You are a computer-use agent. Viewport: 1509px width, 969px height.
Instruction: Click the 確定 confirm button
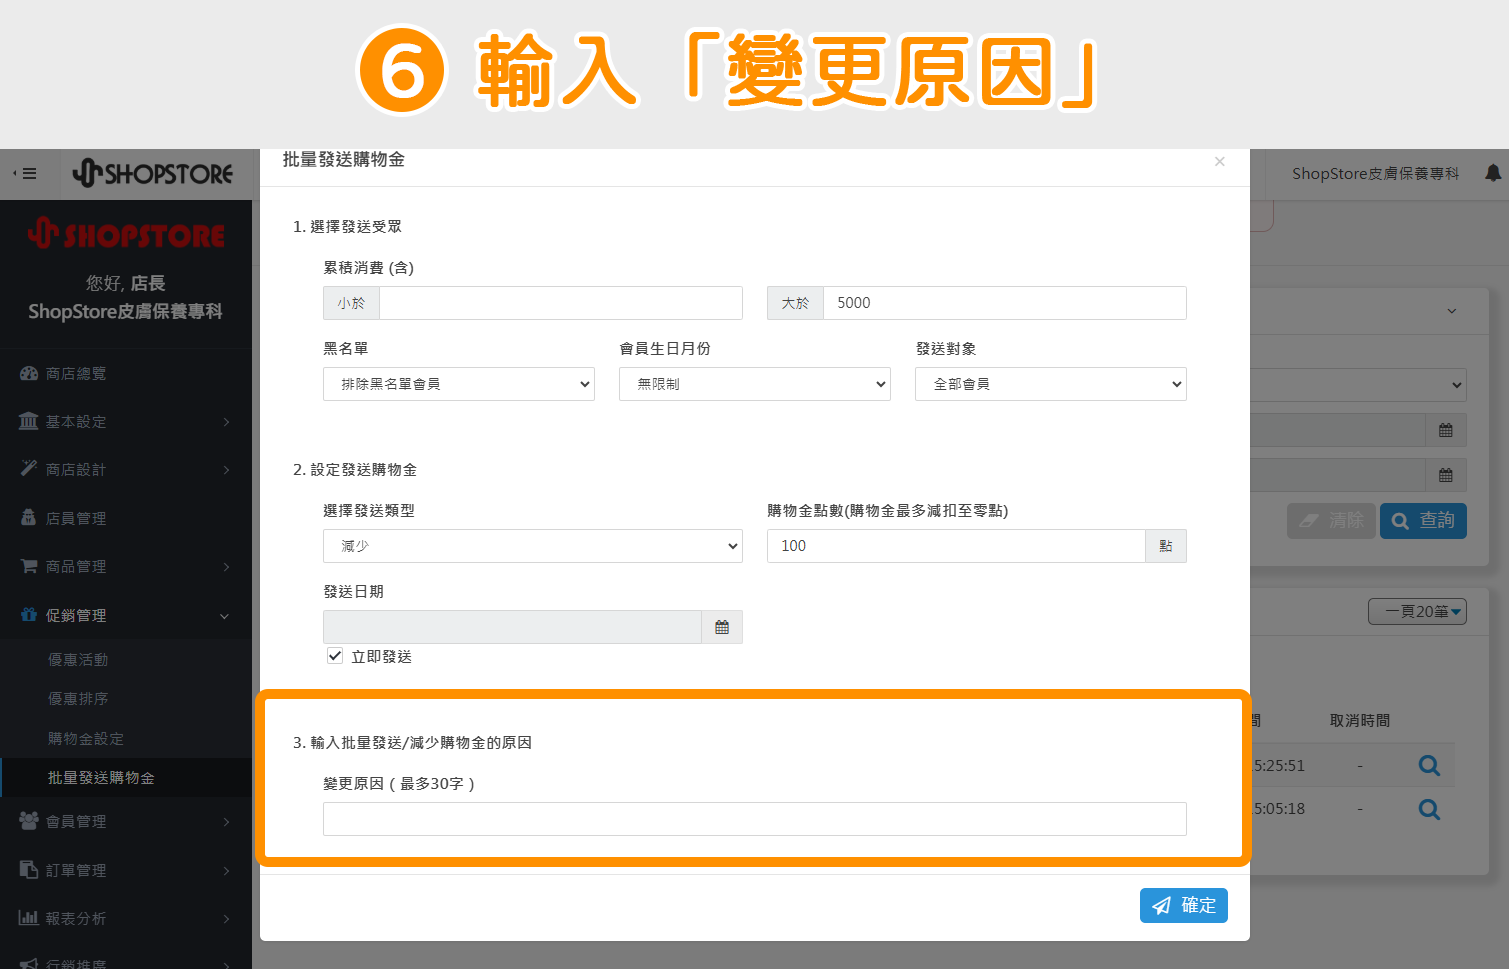1184,905
